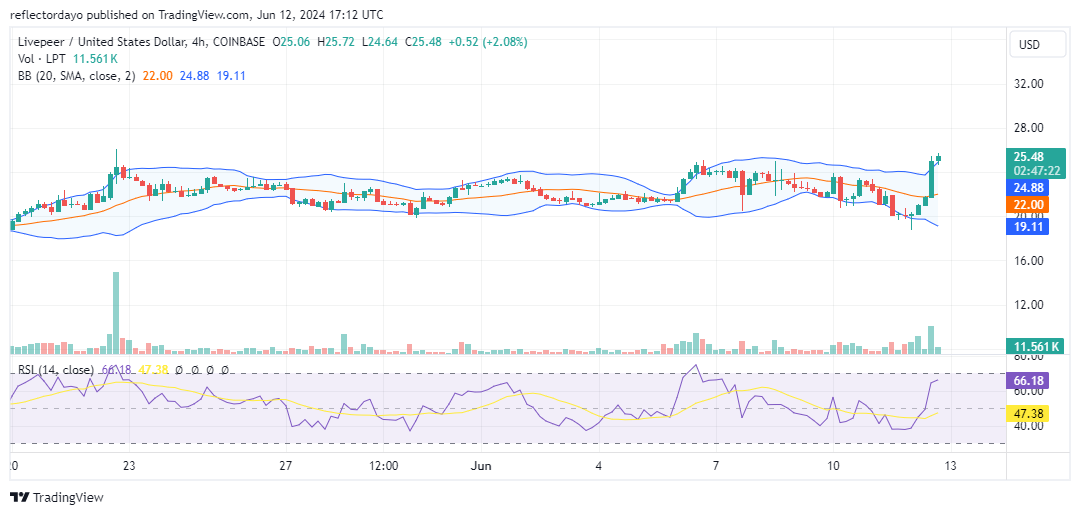Image resolution: width=1080 pixels, height=515 pixels.
Task: Click the Vol · LPT indicator label
Action: (43, 59)
